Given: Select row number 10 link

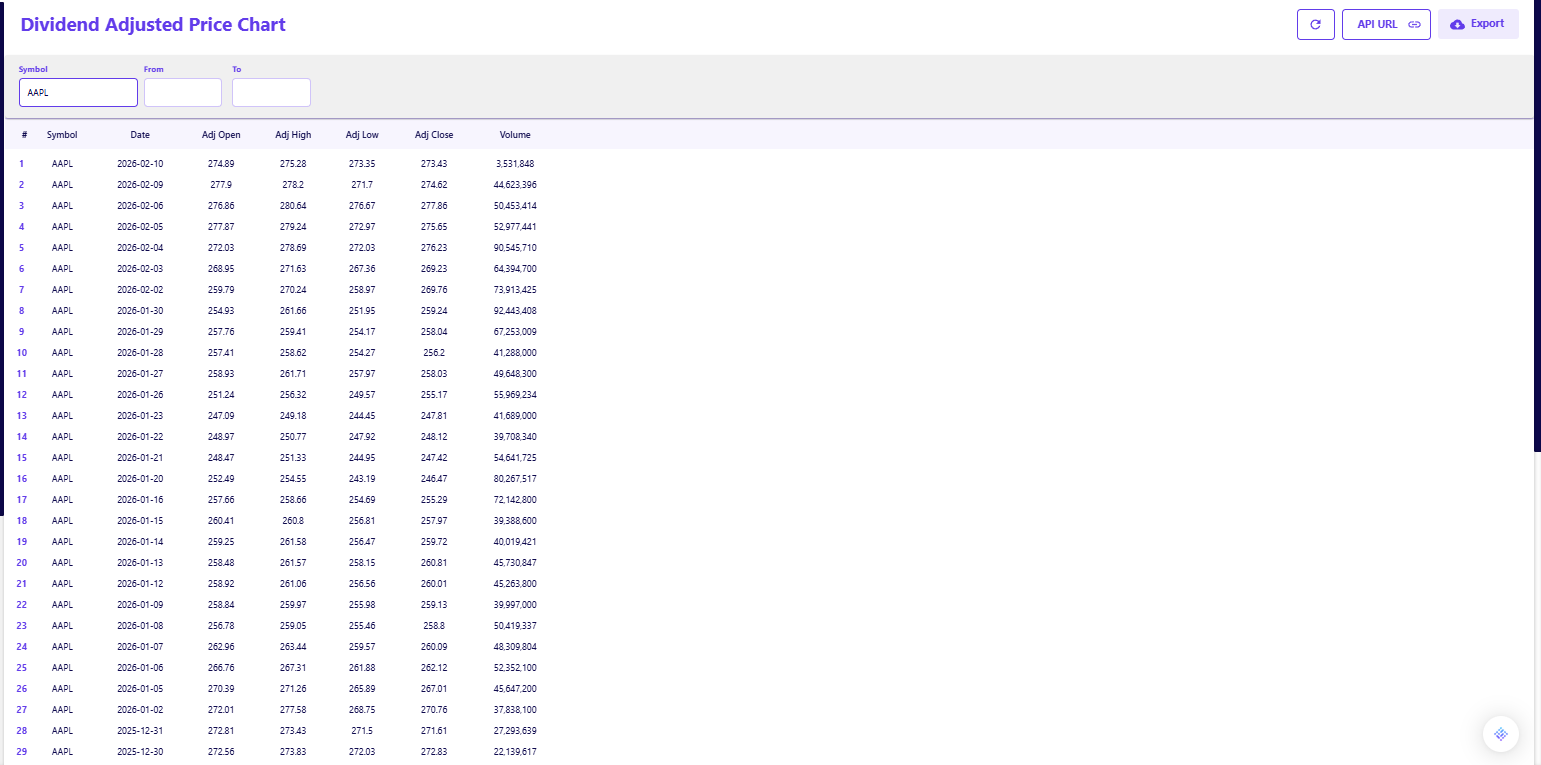Looking at the screenshot, I should 22,353.
